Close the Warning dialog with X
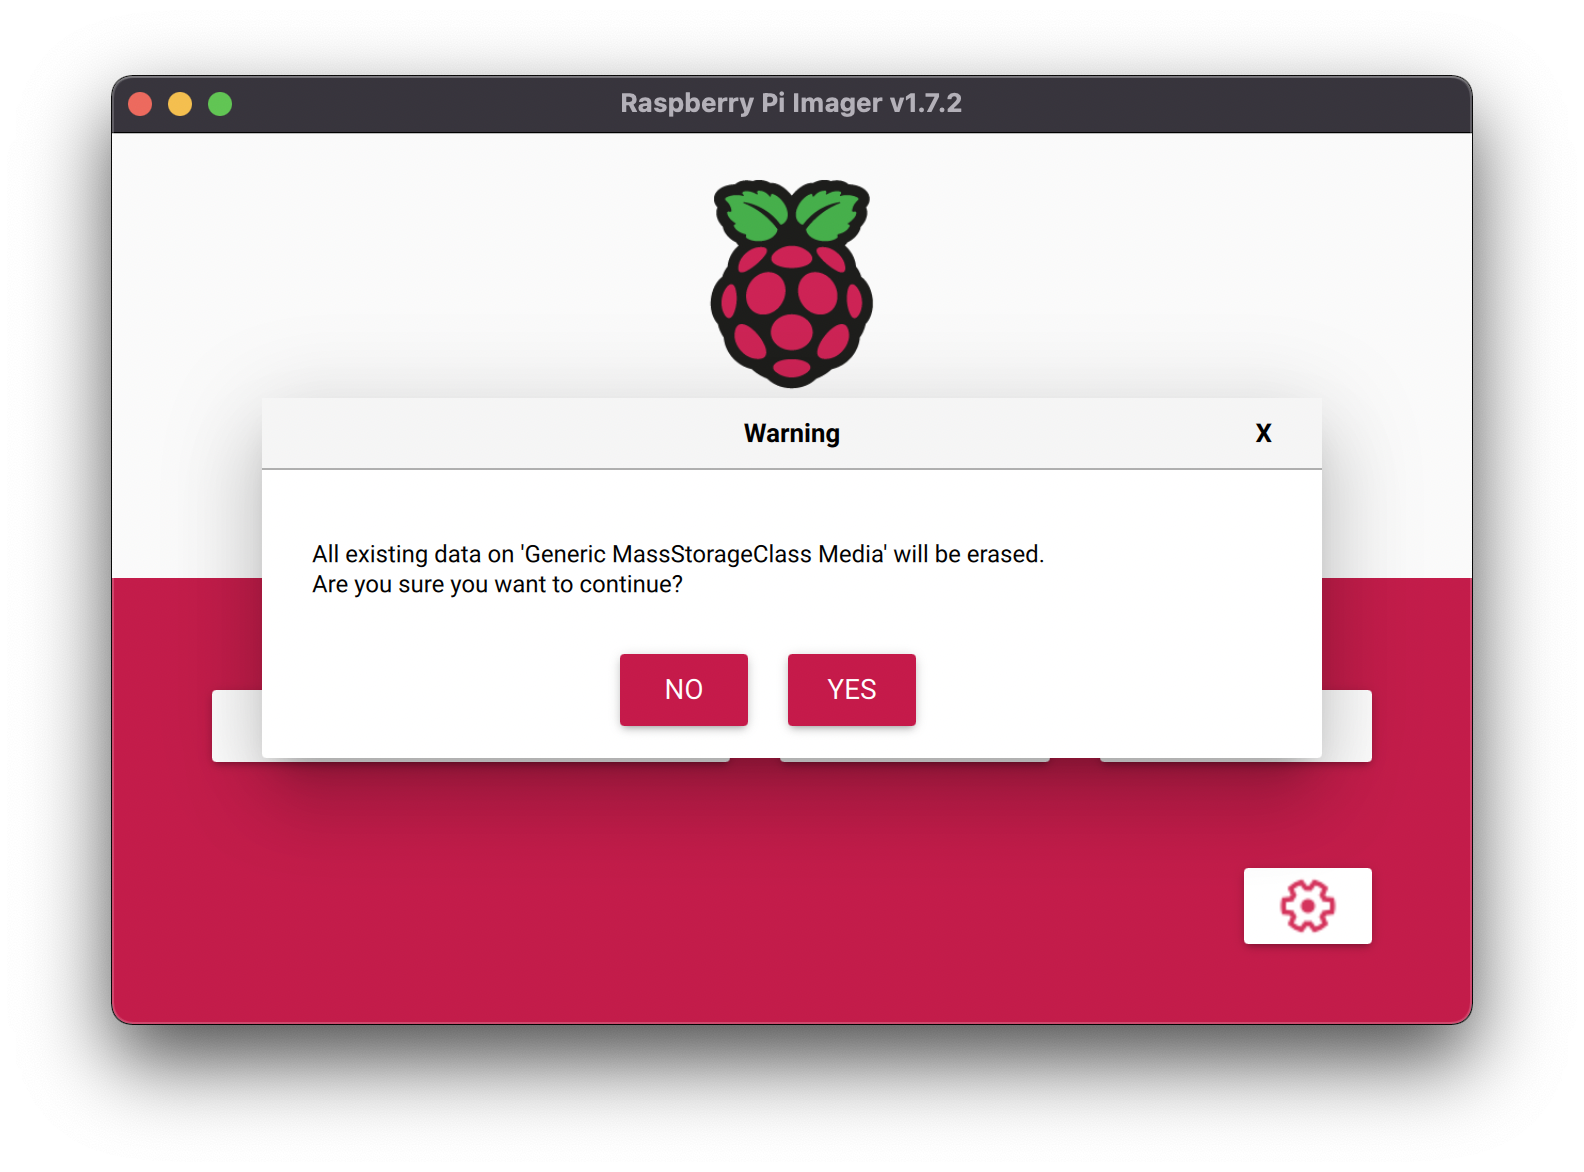The image size is (1584, 1172). click(1263, 433)
